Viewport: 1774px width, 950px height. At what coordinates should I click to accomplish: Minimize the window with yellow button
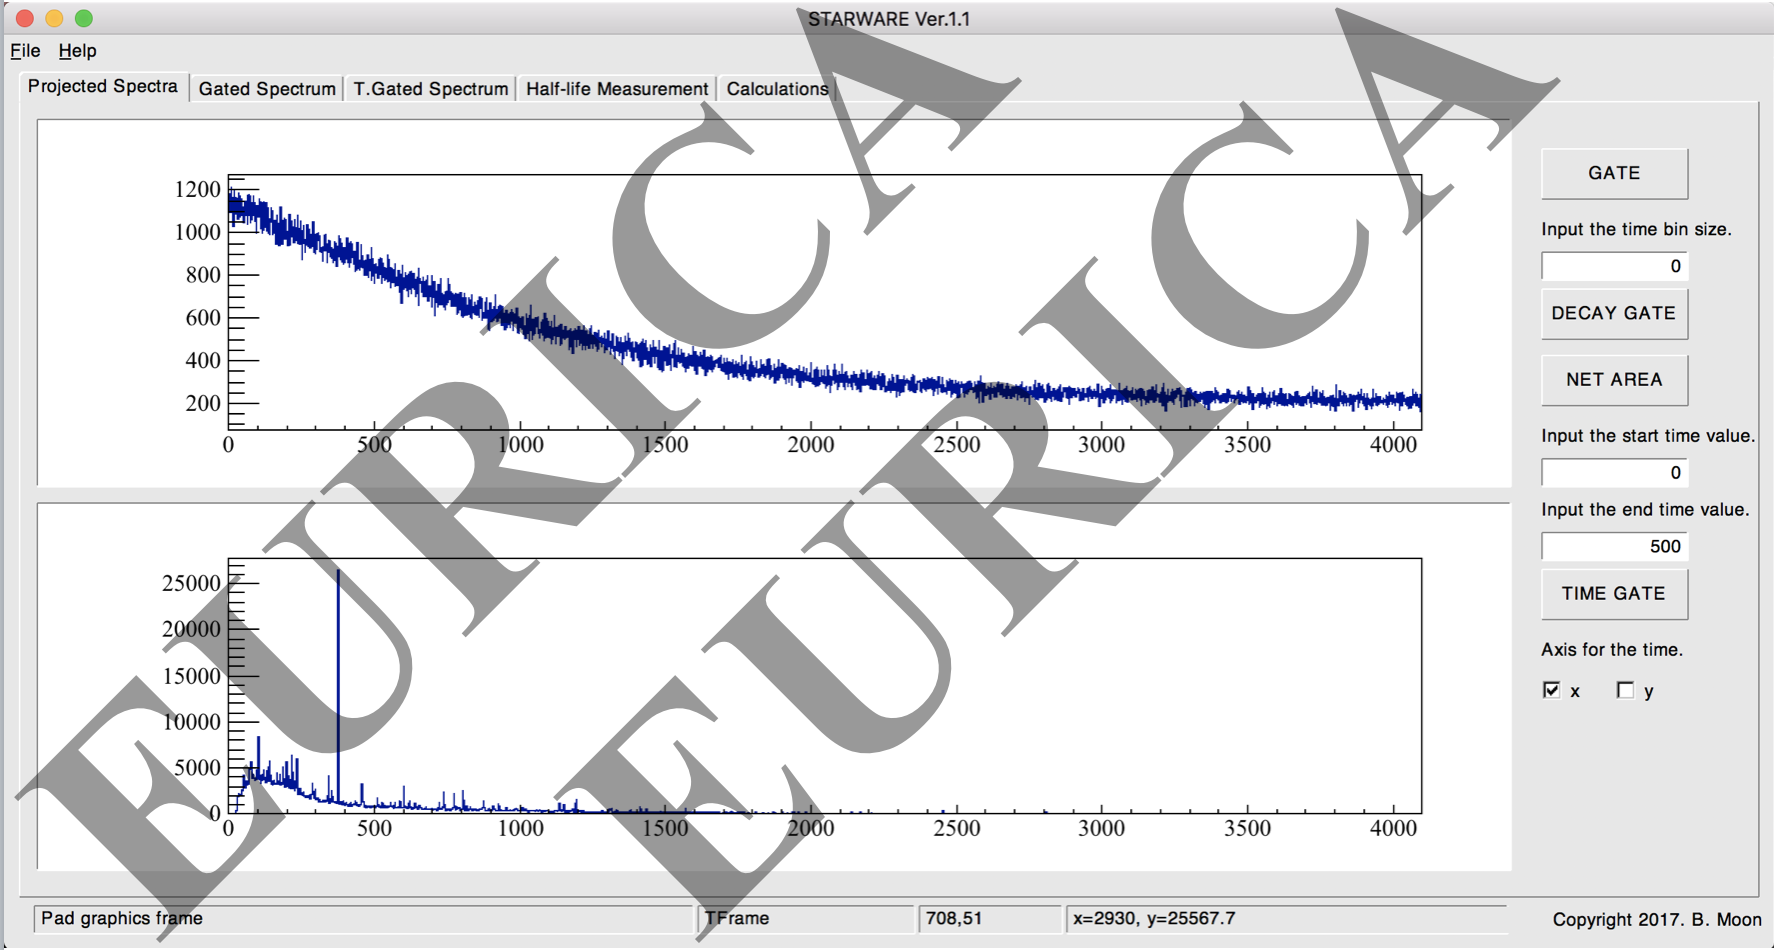tap(54, 18)
